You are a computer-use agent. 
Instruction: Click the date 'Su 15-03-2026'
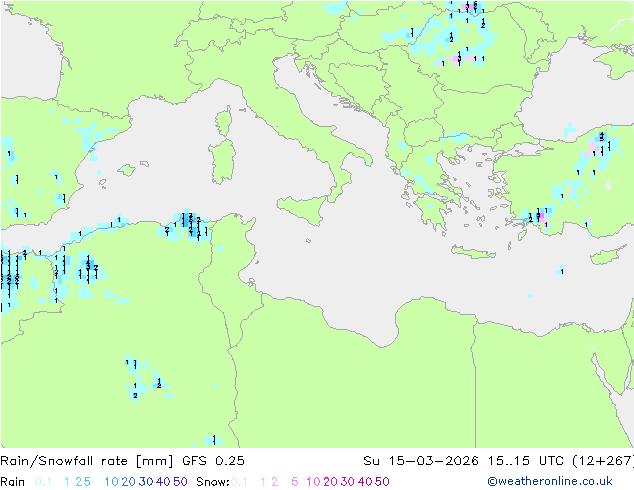point(421,461)
